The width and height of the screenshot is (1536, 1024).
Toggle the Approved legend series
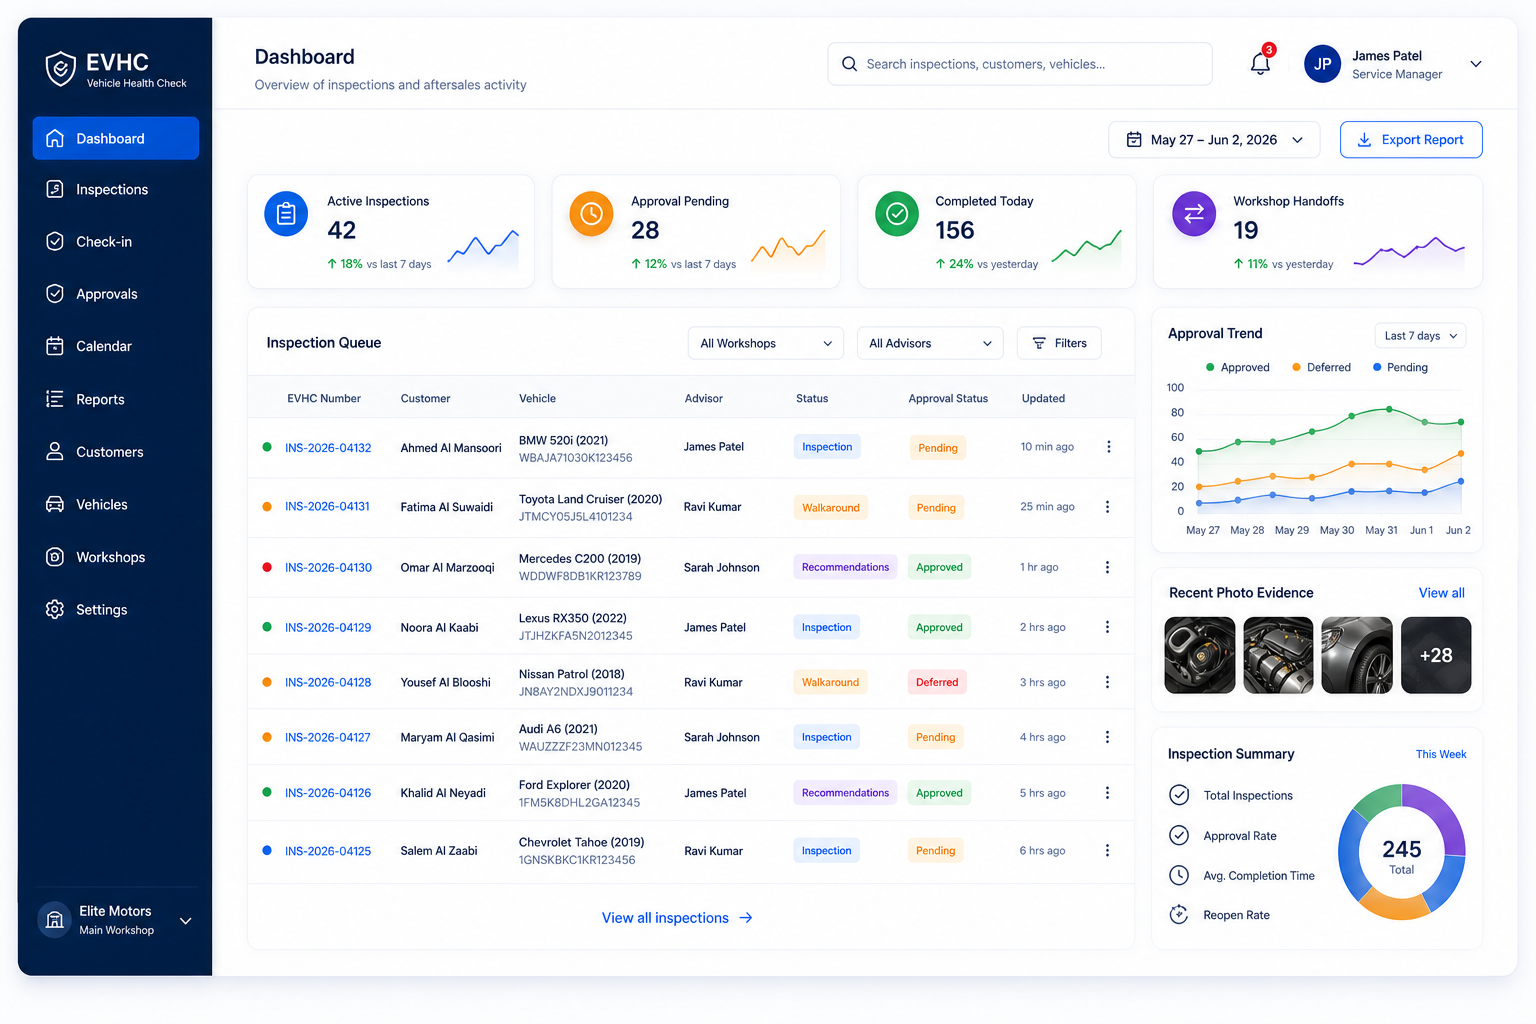pyautogui.click(x=1238, y=367)
